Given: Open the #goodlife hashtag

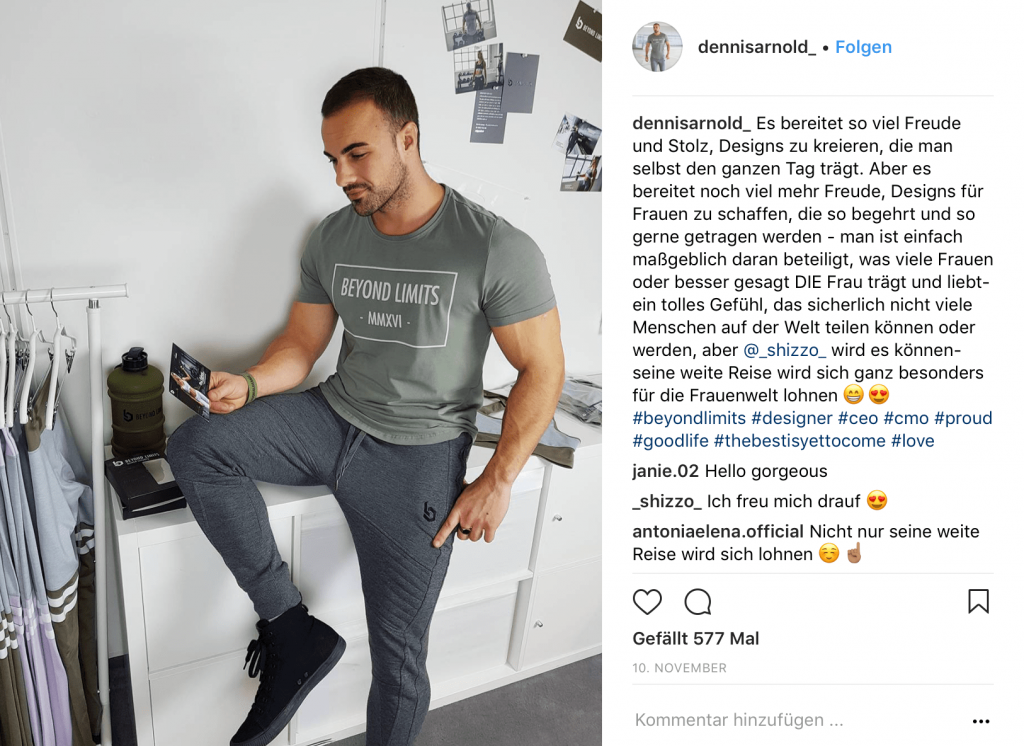Looking at the screenshot, I should point(670,441).
